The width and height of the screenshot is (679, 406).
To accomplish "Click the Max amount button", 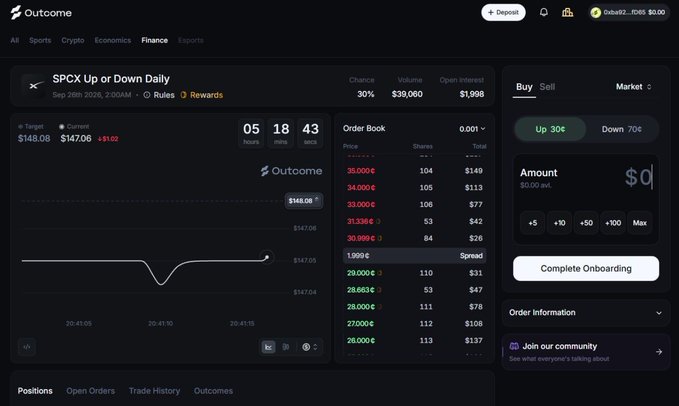I will tap(640, 223).
